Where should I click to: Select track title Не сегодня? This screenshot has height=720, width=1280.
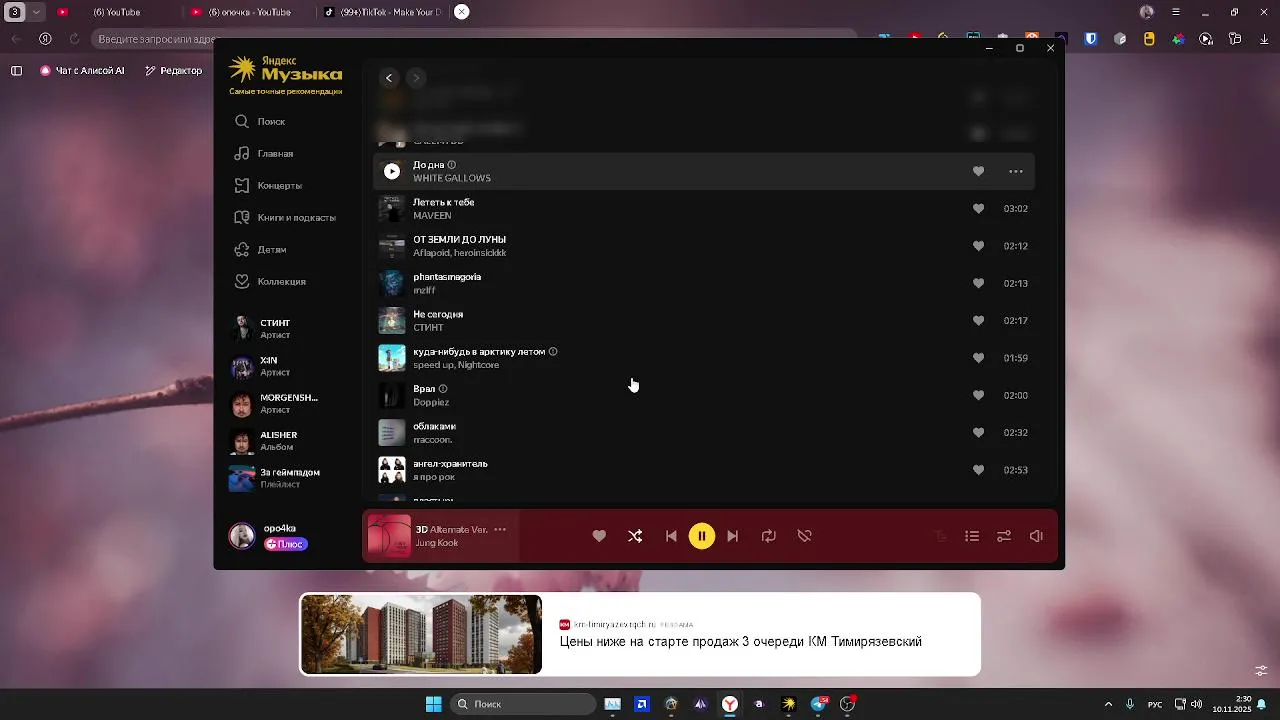438,314
